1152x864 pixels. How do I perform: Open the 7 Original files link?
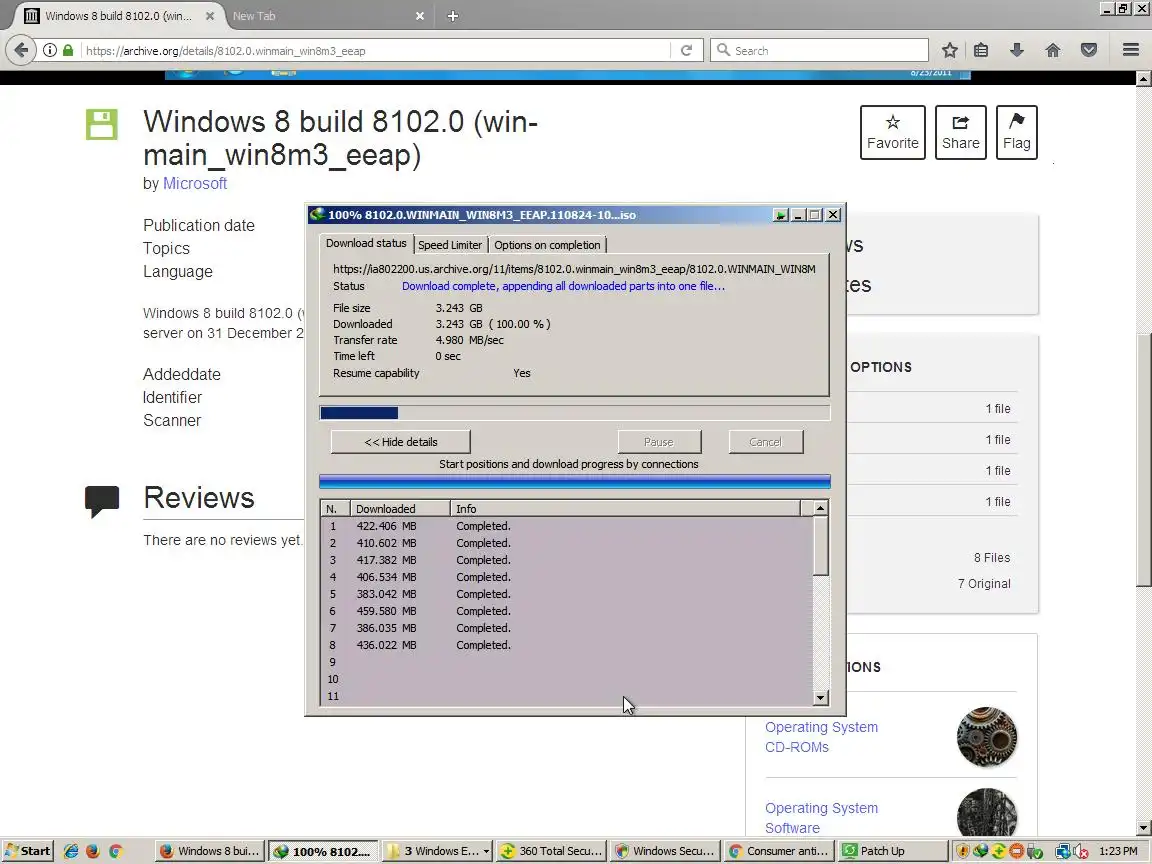984,583
